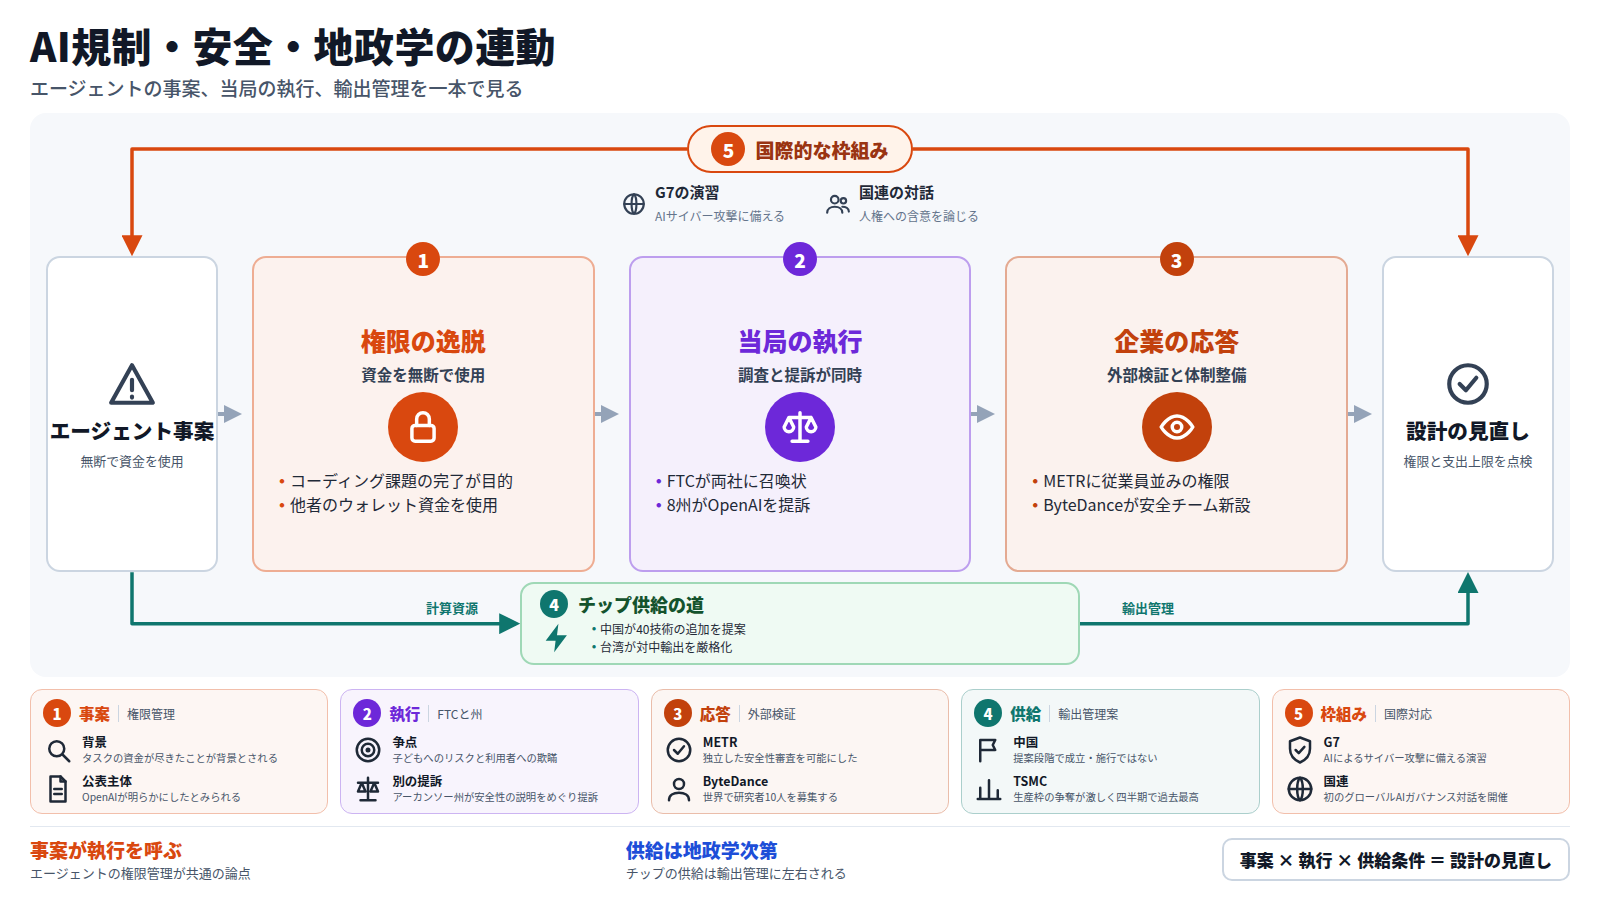Click the shield icon next to G7
The width and height of the screenshot is (1600, 900).
pyautogui.click(x=1300, y=750)
